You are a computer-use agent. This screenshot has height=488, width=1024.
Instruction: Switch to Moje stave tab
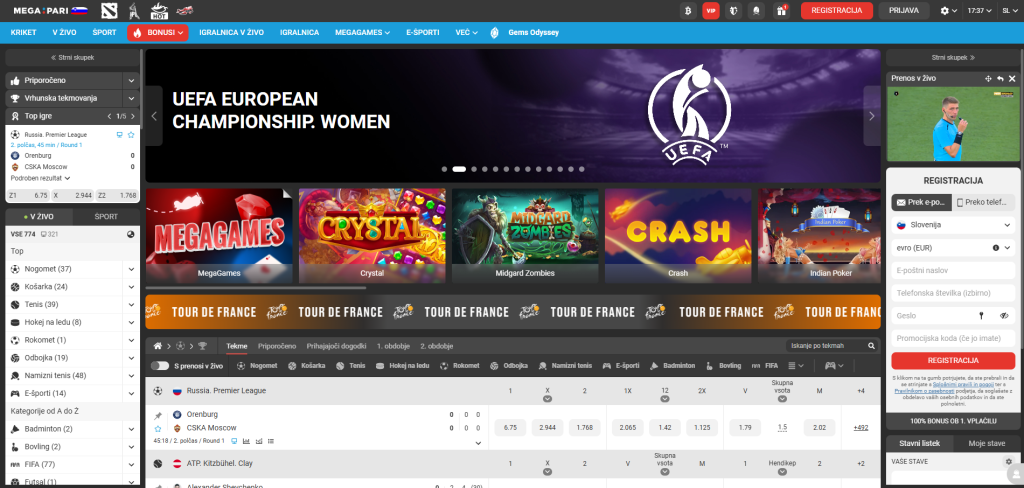click(986, 443)
